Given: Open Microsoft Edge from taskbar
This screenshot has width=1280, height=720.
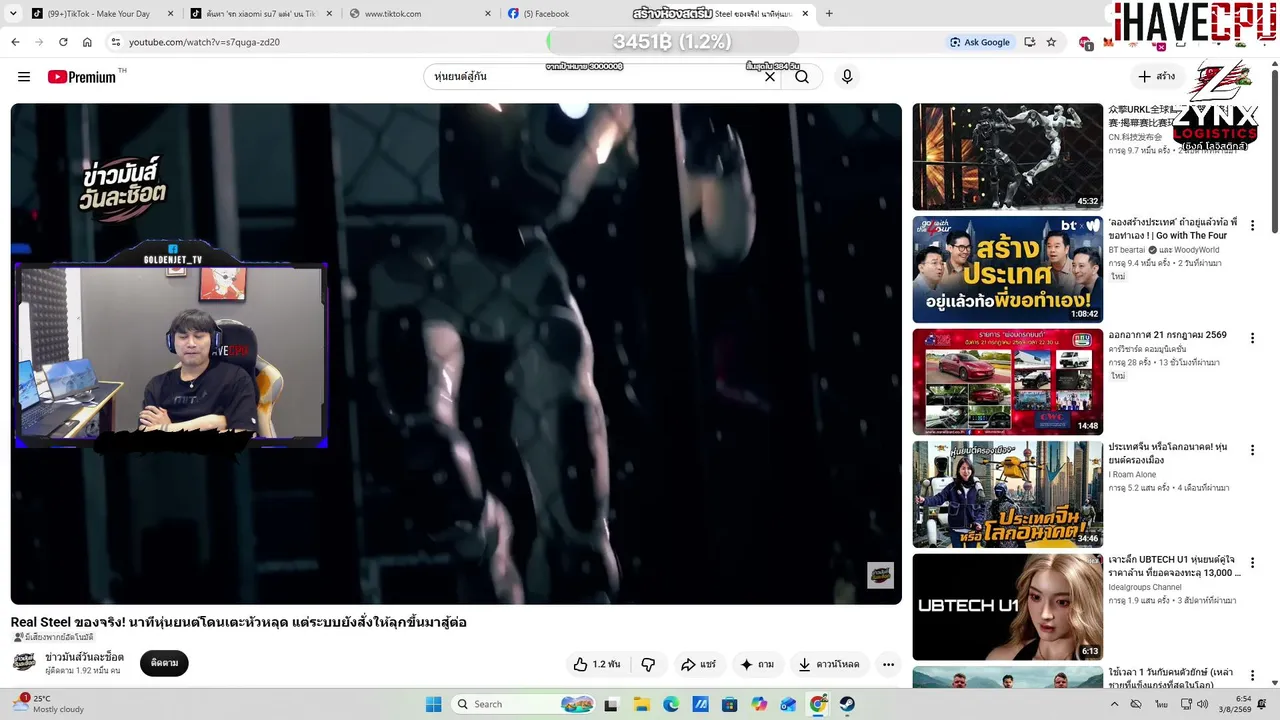Looking at the screenshot, I should 671,704.
